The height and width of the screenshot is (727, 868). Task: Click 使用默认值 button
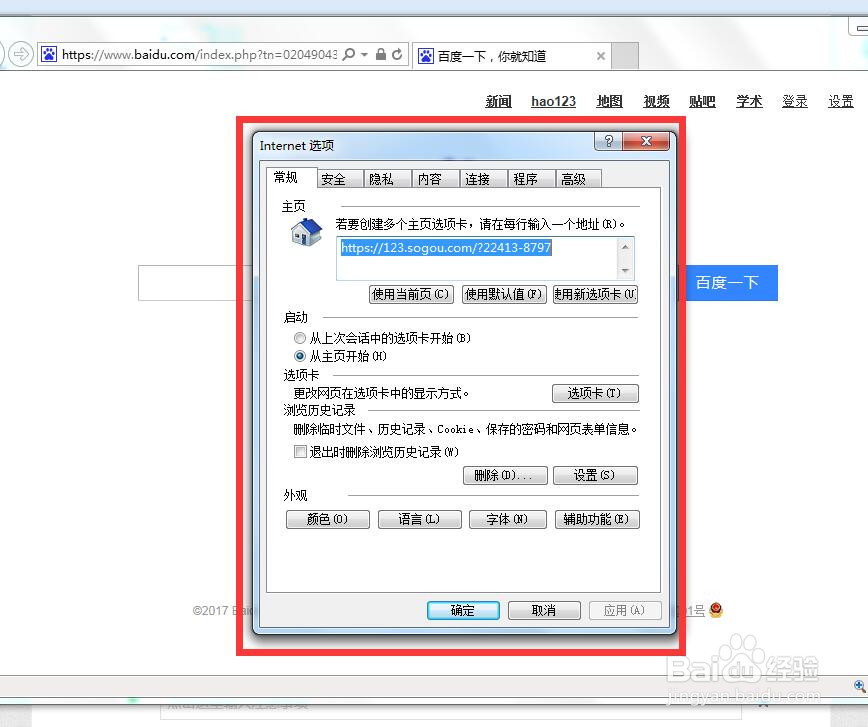coord(504,294)
